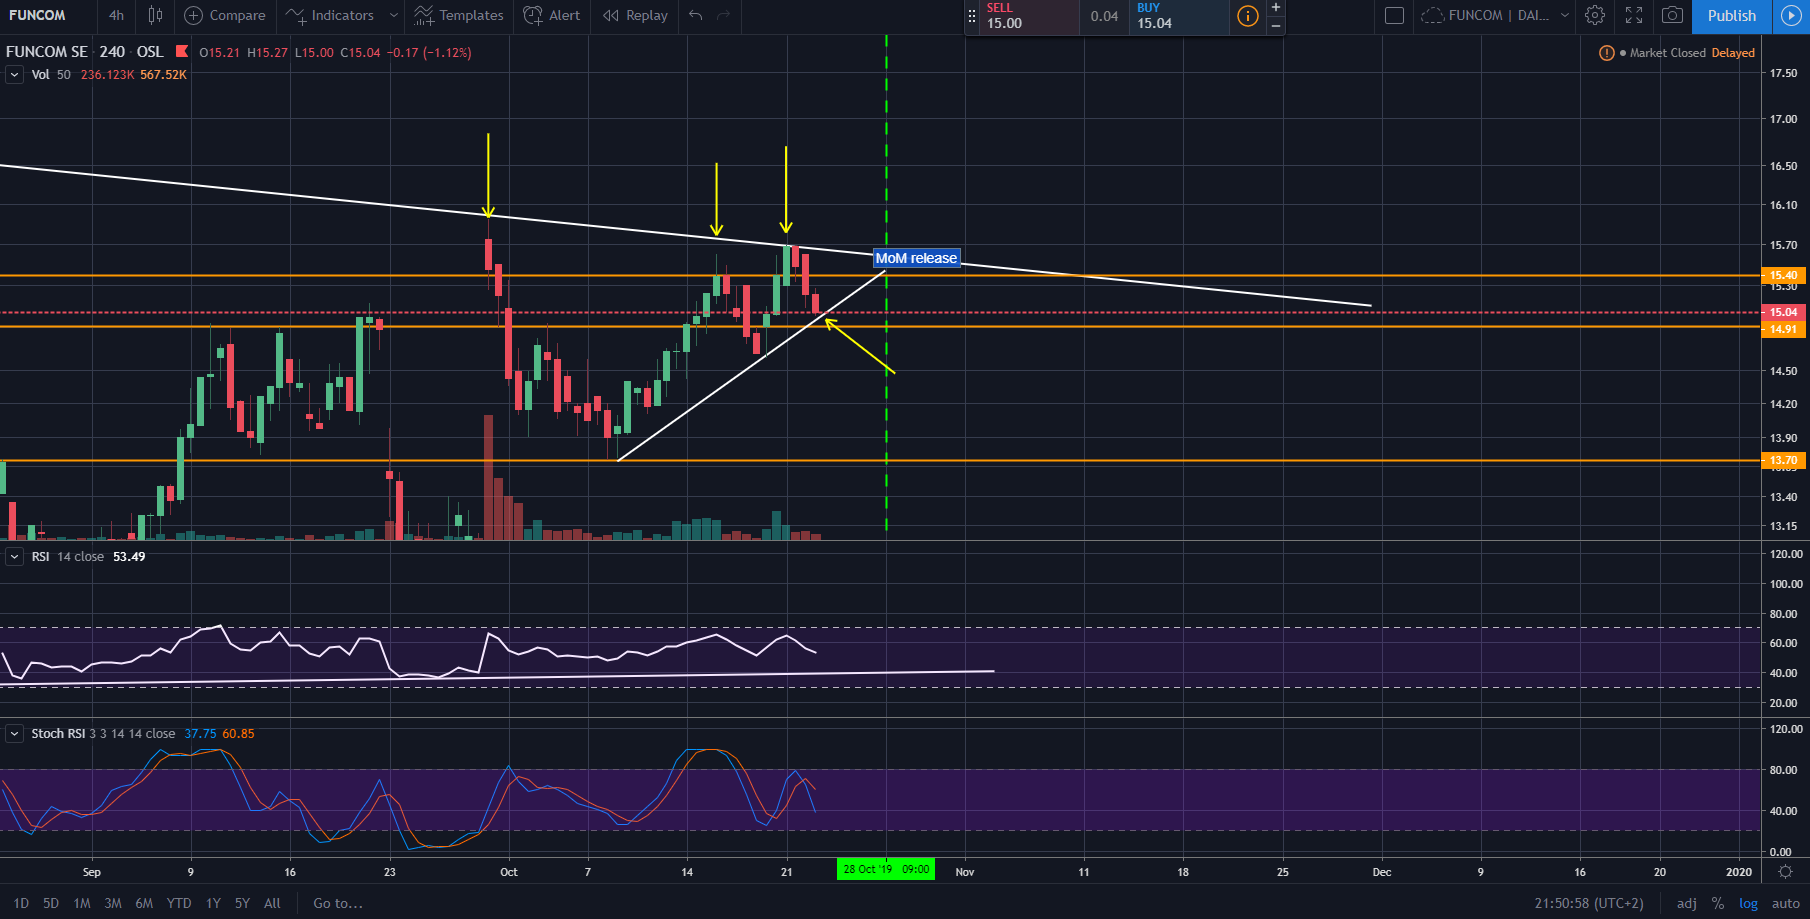This screenshot has height=919, width=1810.
Task: Select the 1M date range
Action: coord(82,903)
